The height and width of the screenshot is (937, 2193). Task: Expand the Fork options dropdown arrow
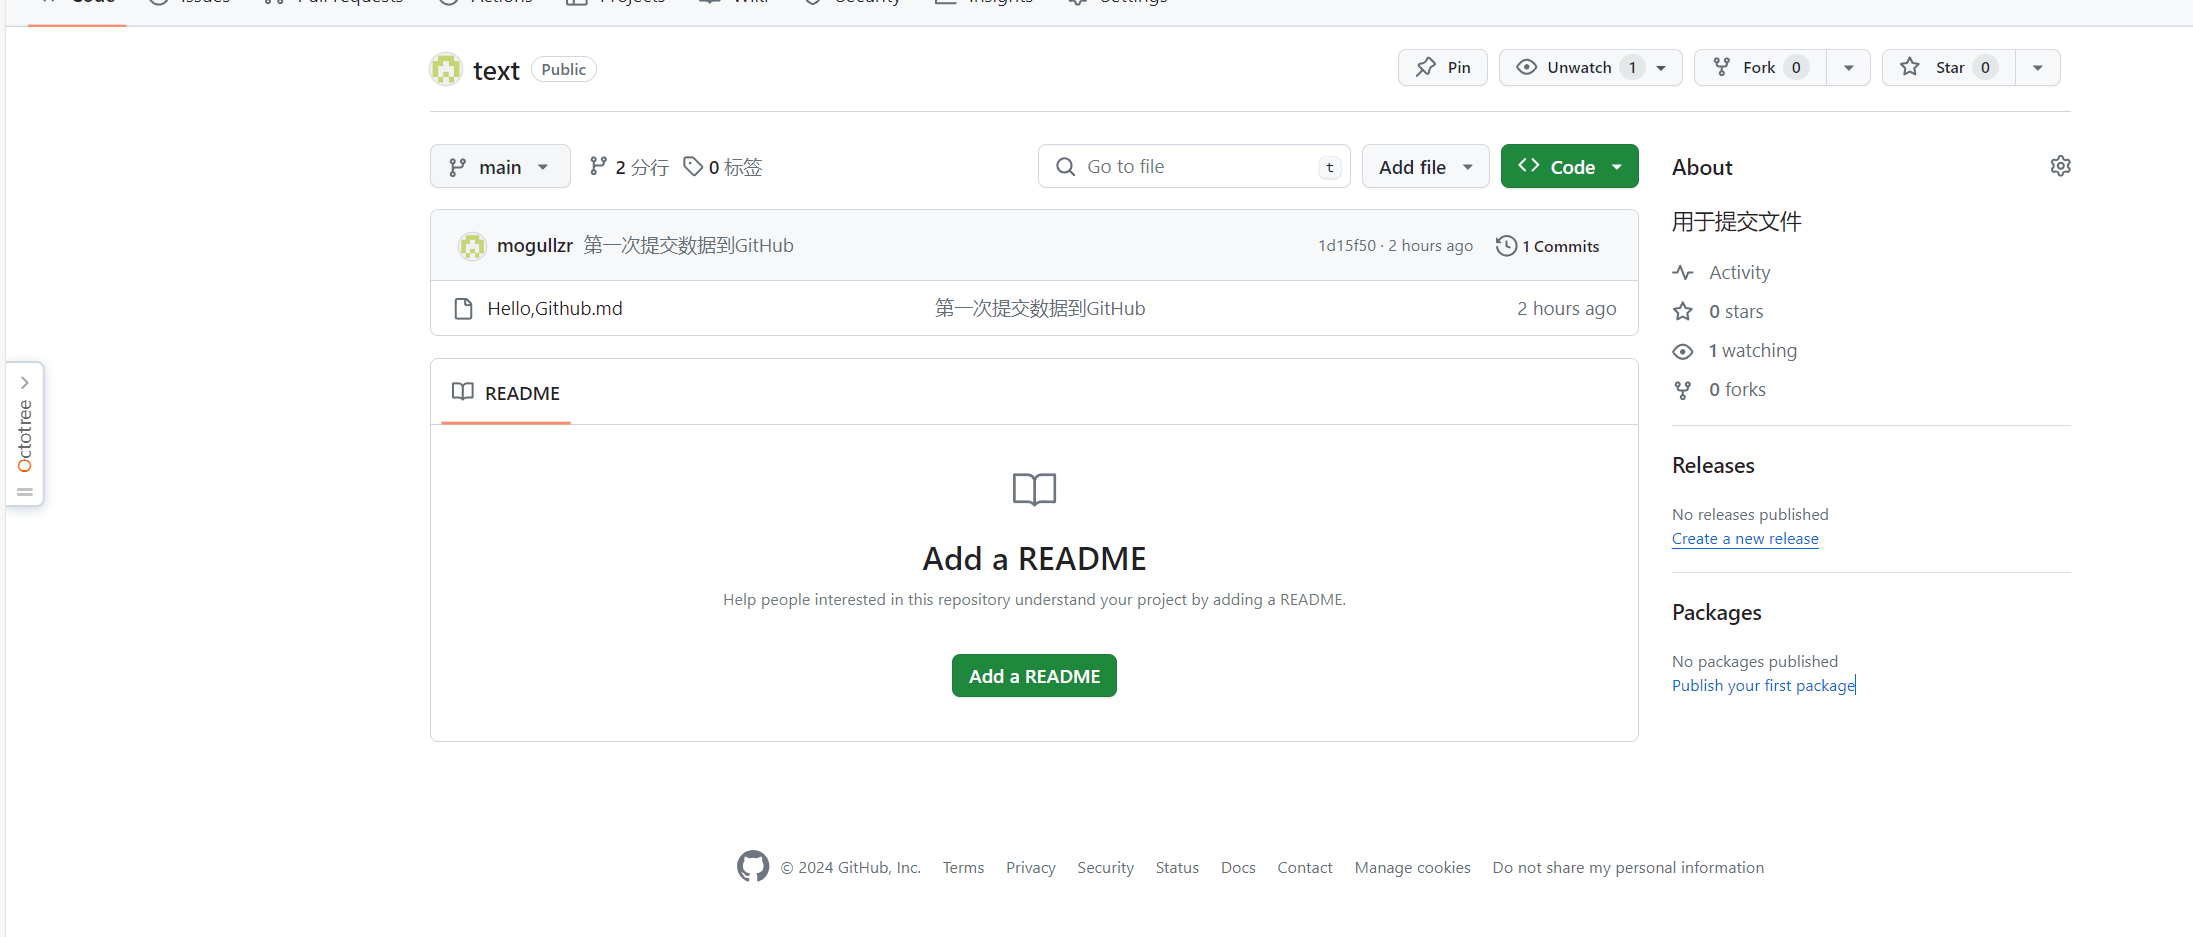pos(1849,68)
